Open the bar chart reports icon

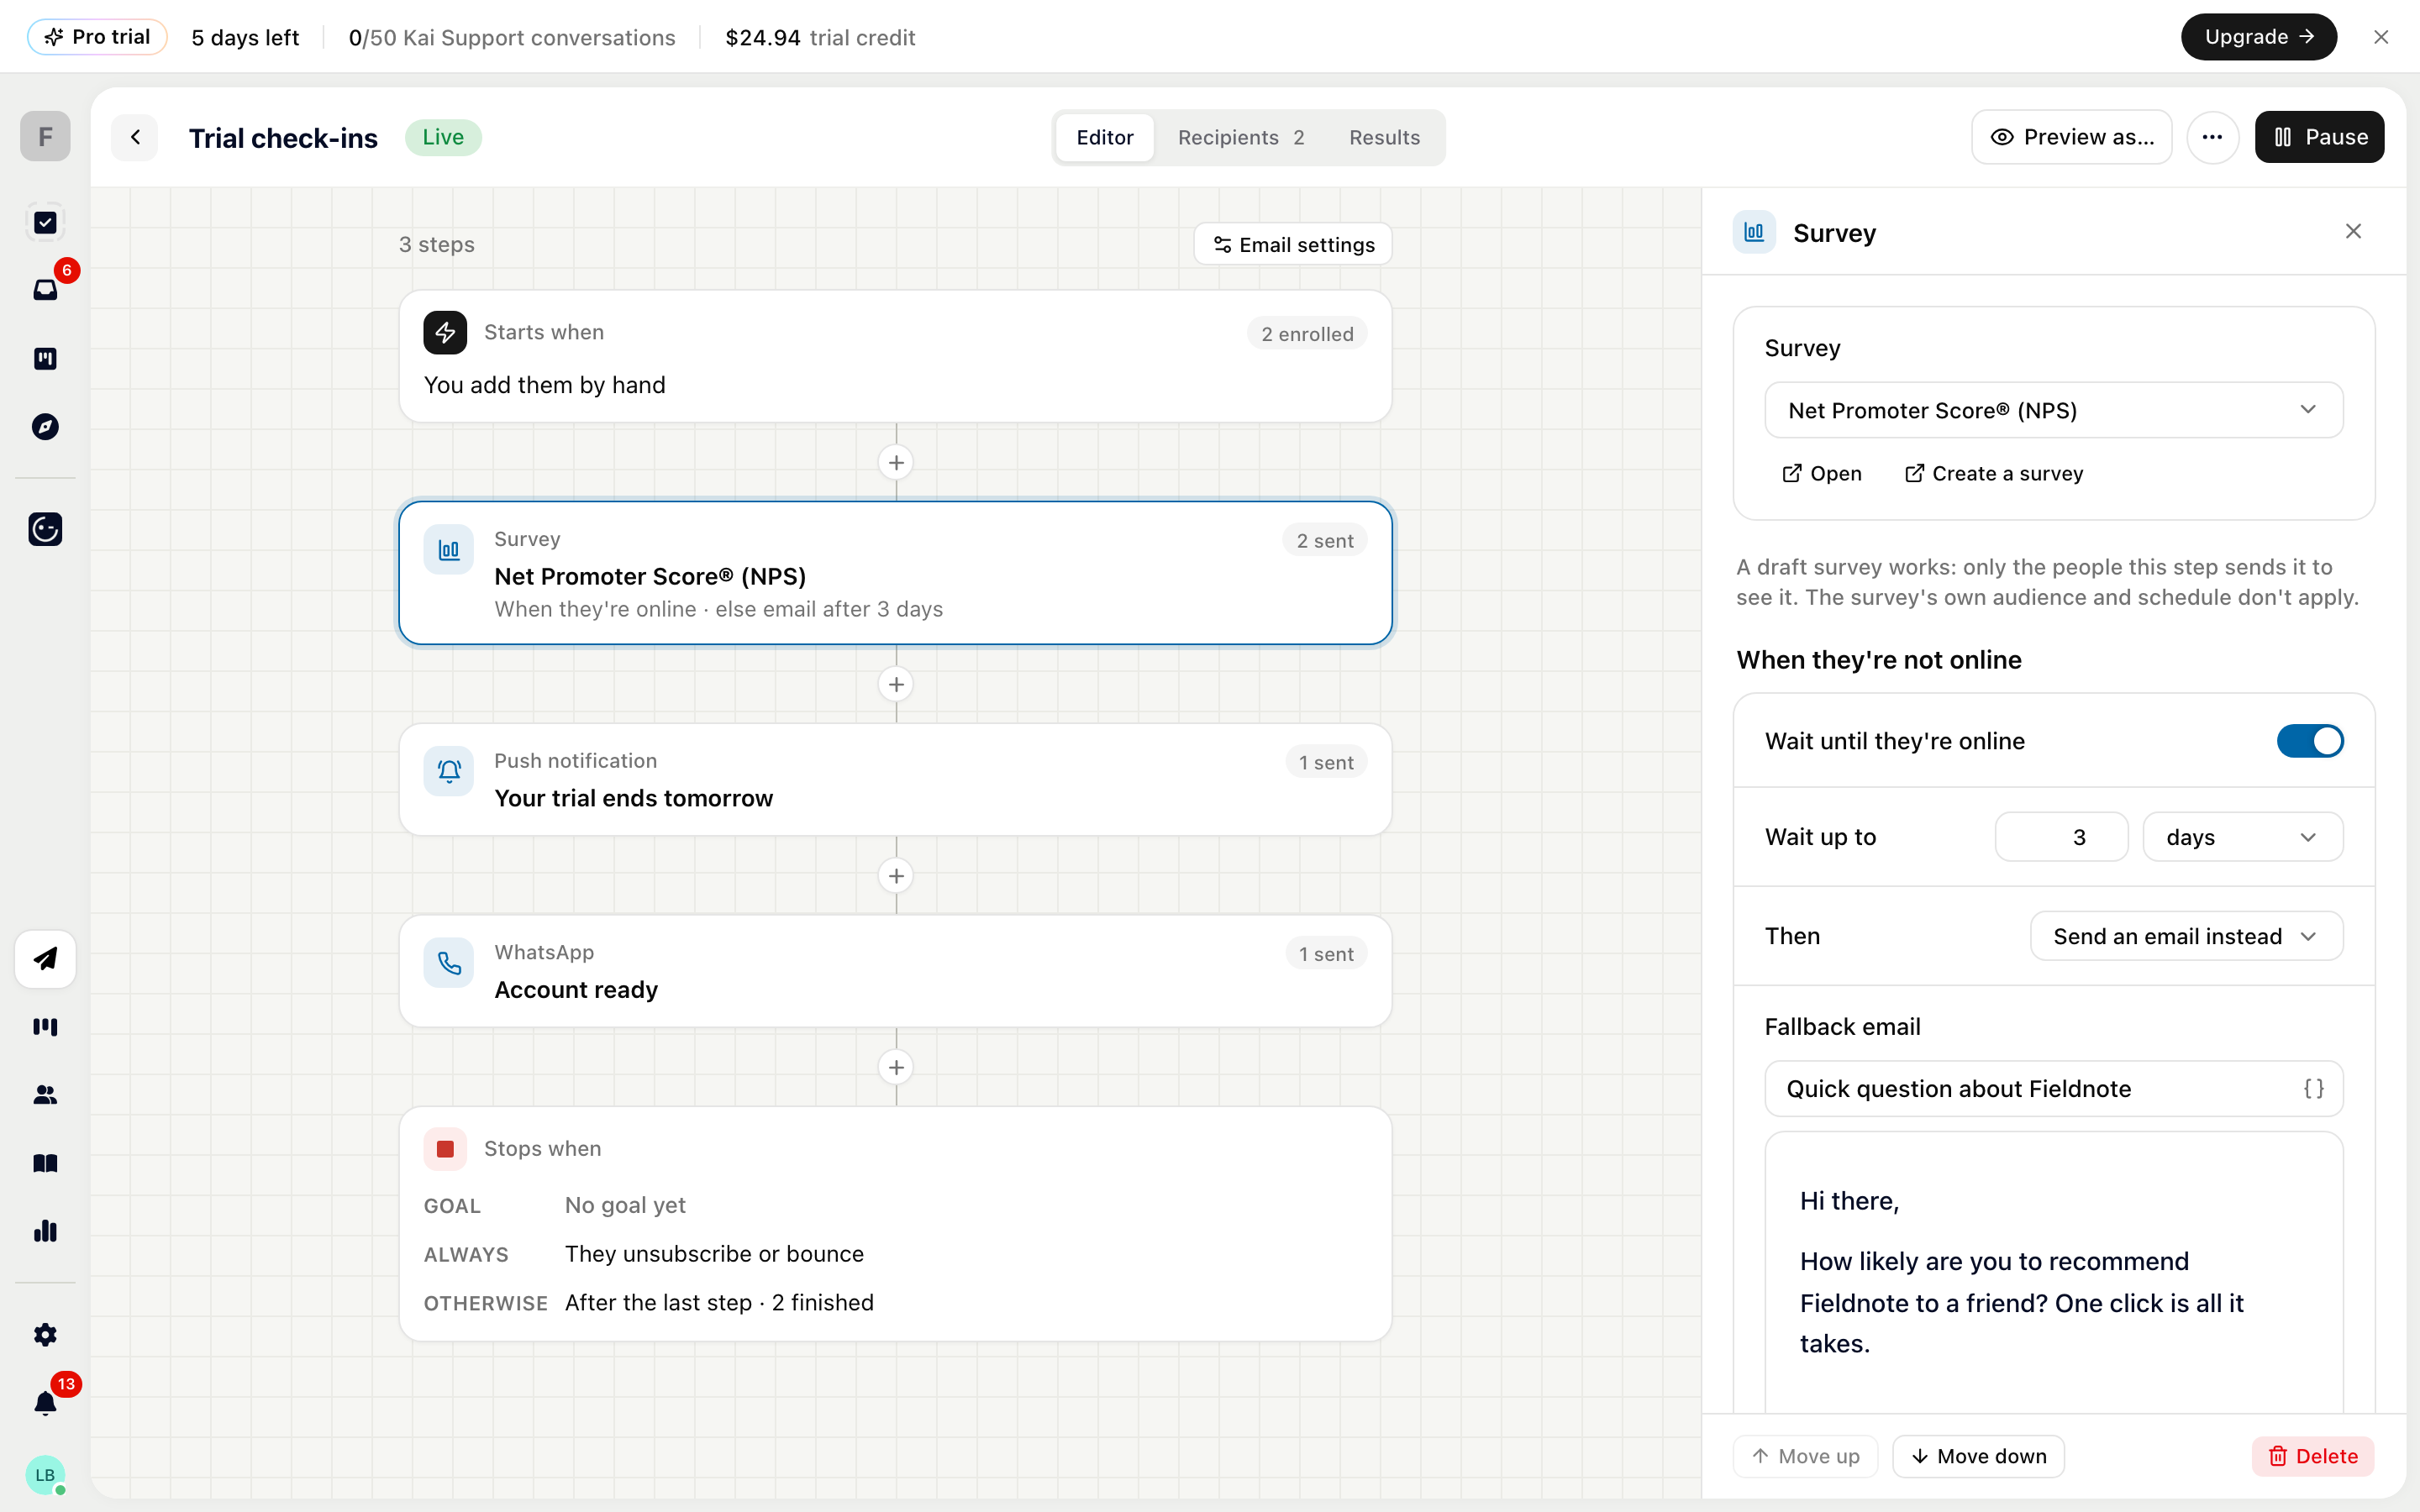[45, 1231]
